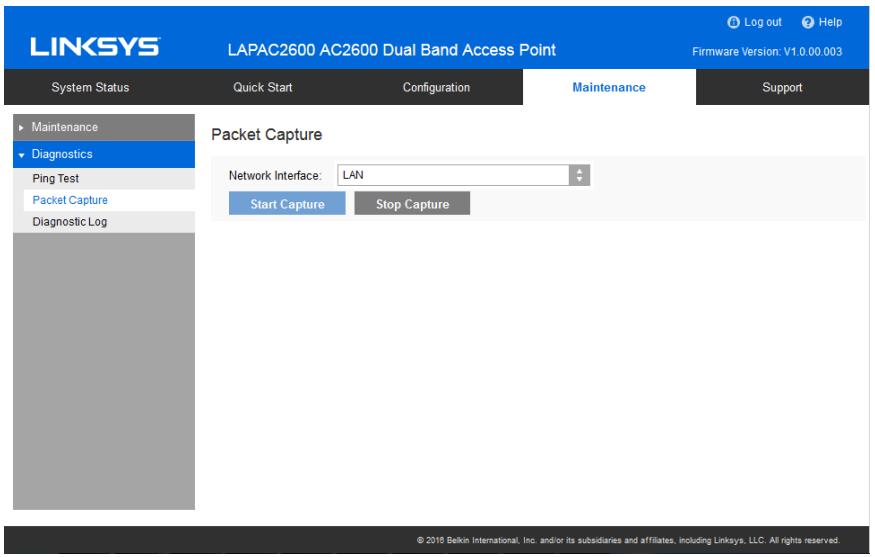Screen dimensions: 875x557
Task: Click the LAPAC2600 AC2600 Dual Band Access Point title
Action: point(392,50)
